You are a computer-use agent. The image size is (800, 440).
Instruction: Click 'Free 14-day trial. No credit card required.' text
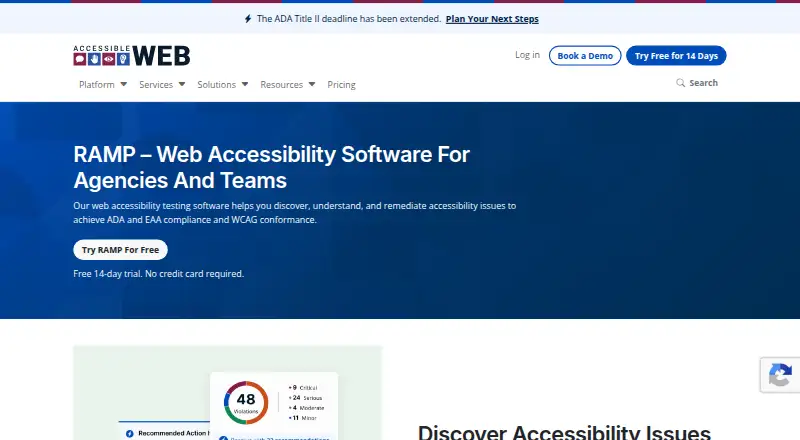click(159, 274)
